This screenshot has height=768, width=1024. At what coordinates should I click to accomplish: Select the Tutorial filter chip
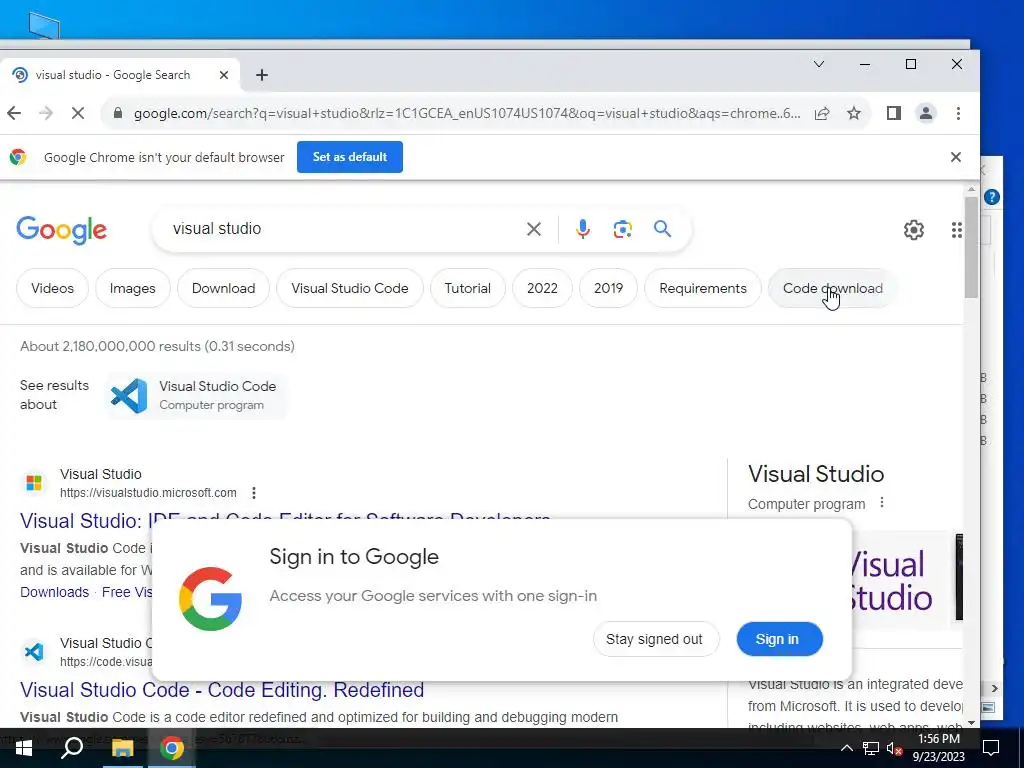click(x=468, y=288)
